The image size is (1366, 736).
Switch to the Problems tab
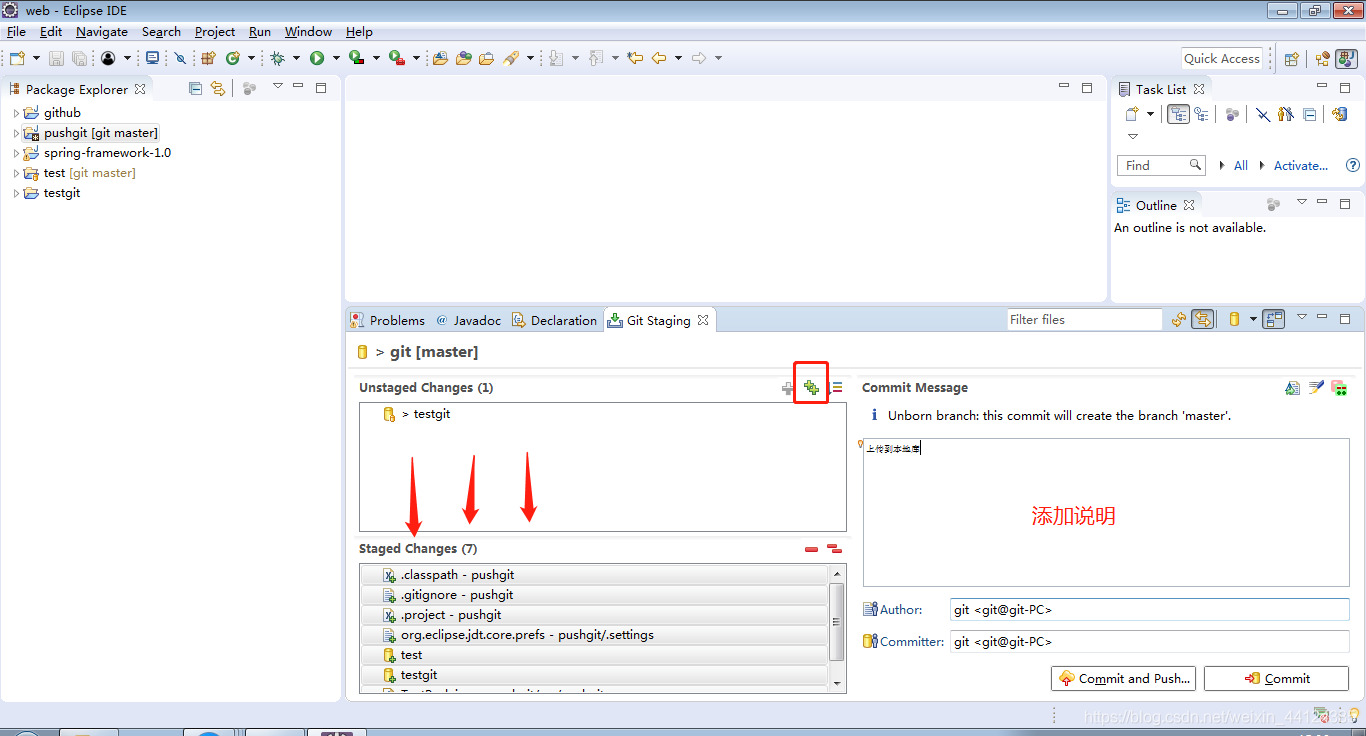pos(388,320)
